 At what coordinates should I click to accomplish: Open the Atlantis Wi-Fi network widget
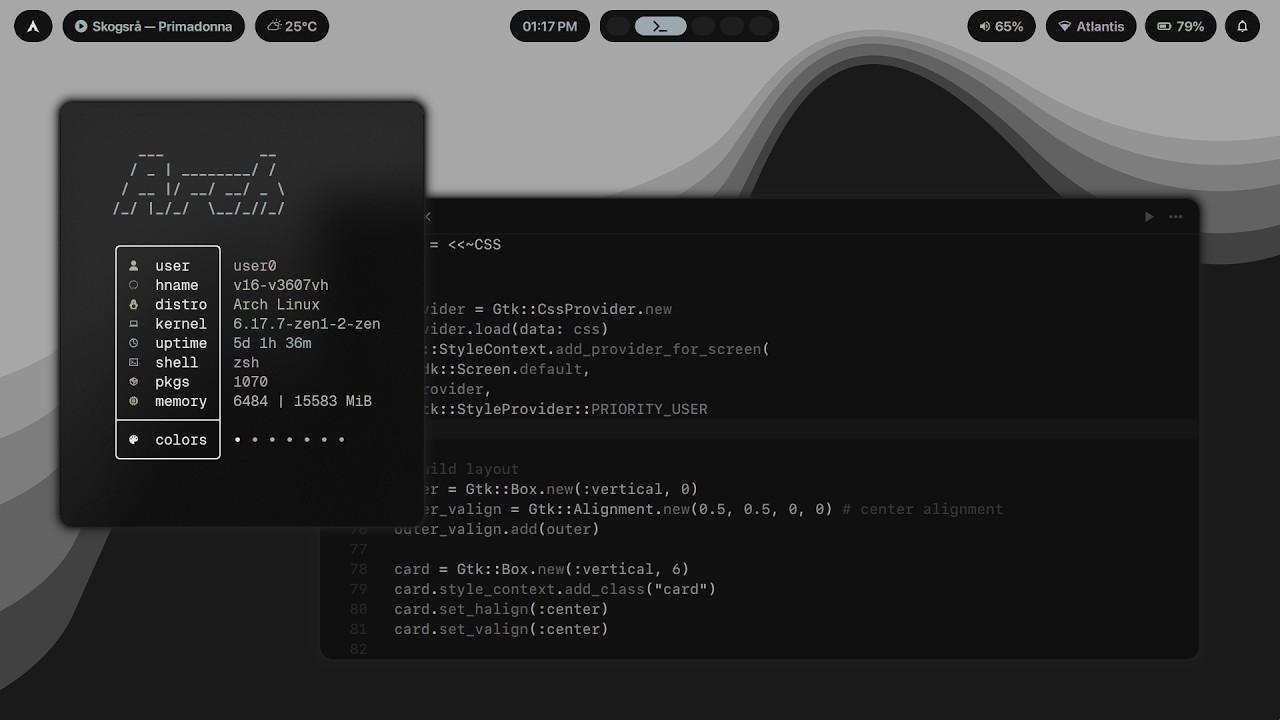[1090, 26]
